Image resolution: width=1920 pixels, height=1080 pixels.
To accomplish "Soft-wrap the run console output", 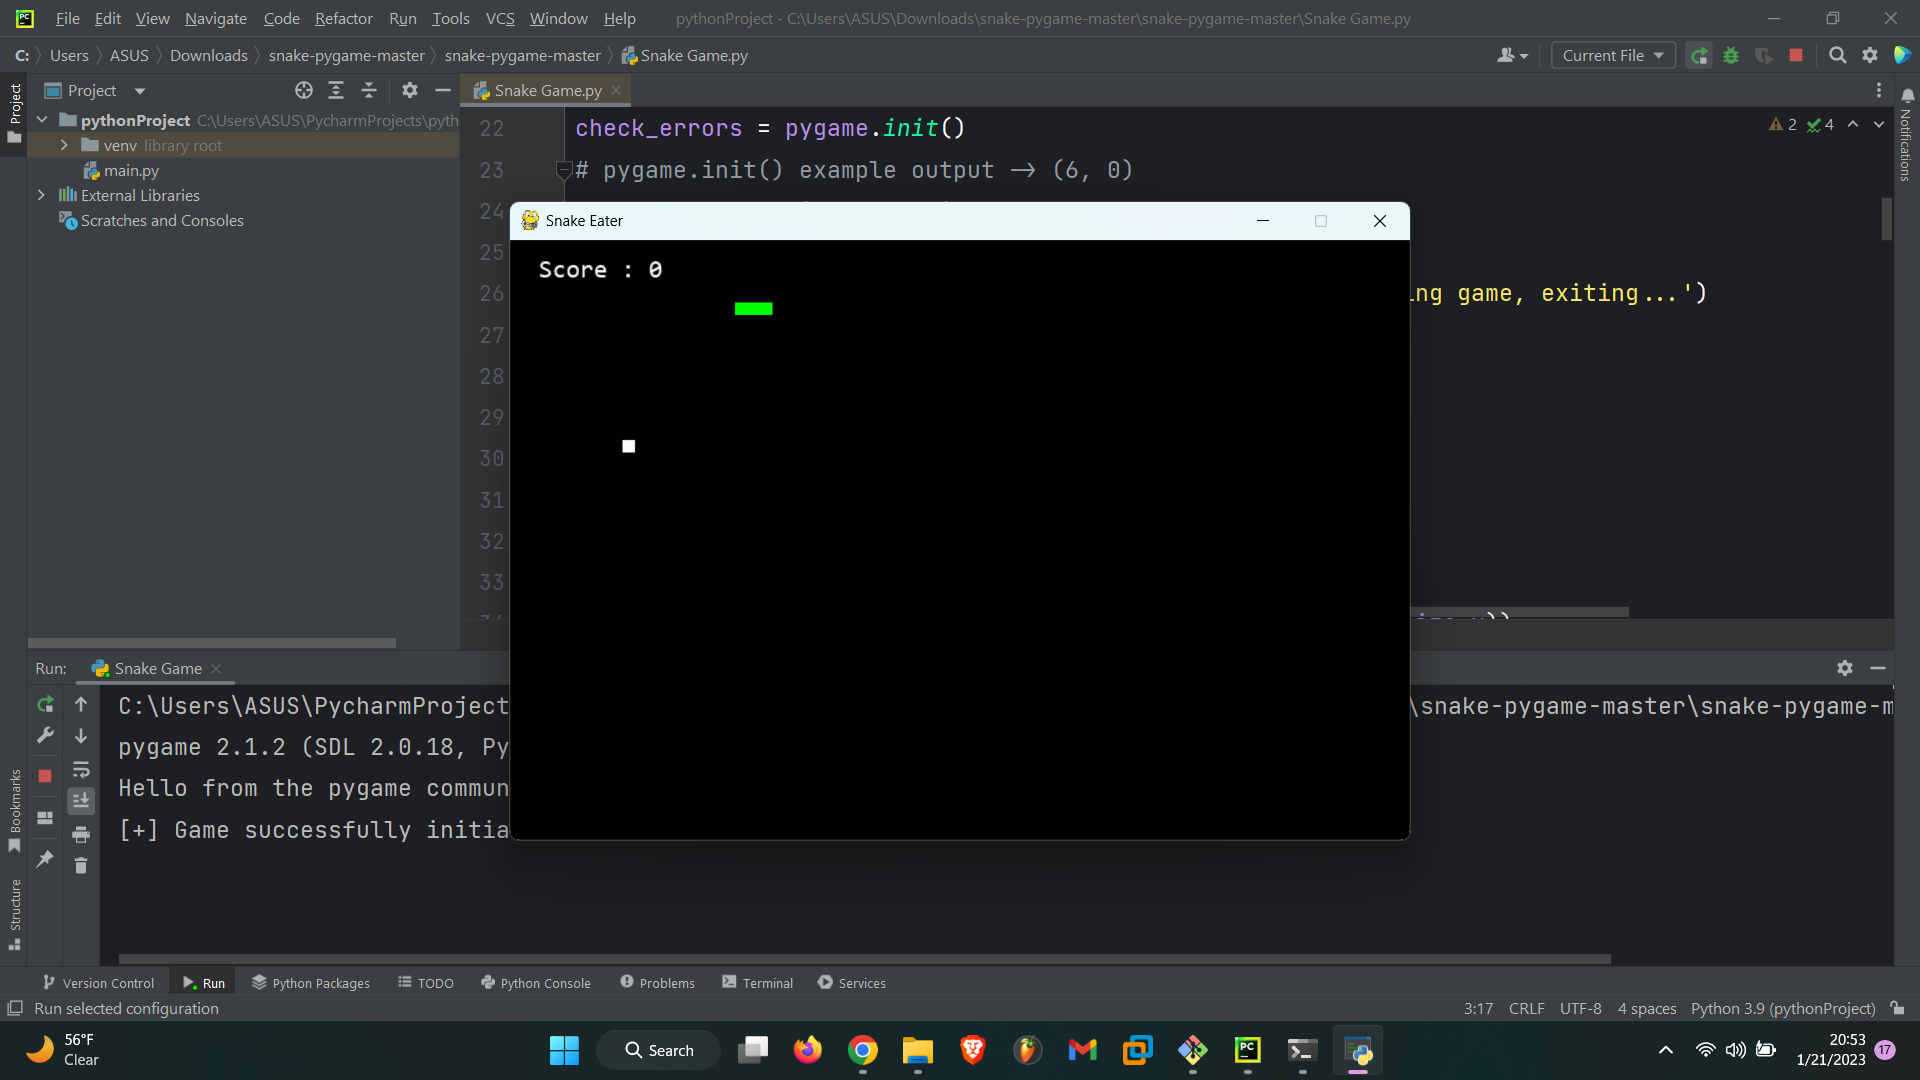I will click(81, 770).
